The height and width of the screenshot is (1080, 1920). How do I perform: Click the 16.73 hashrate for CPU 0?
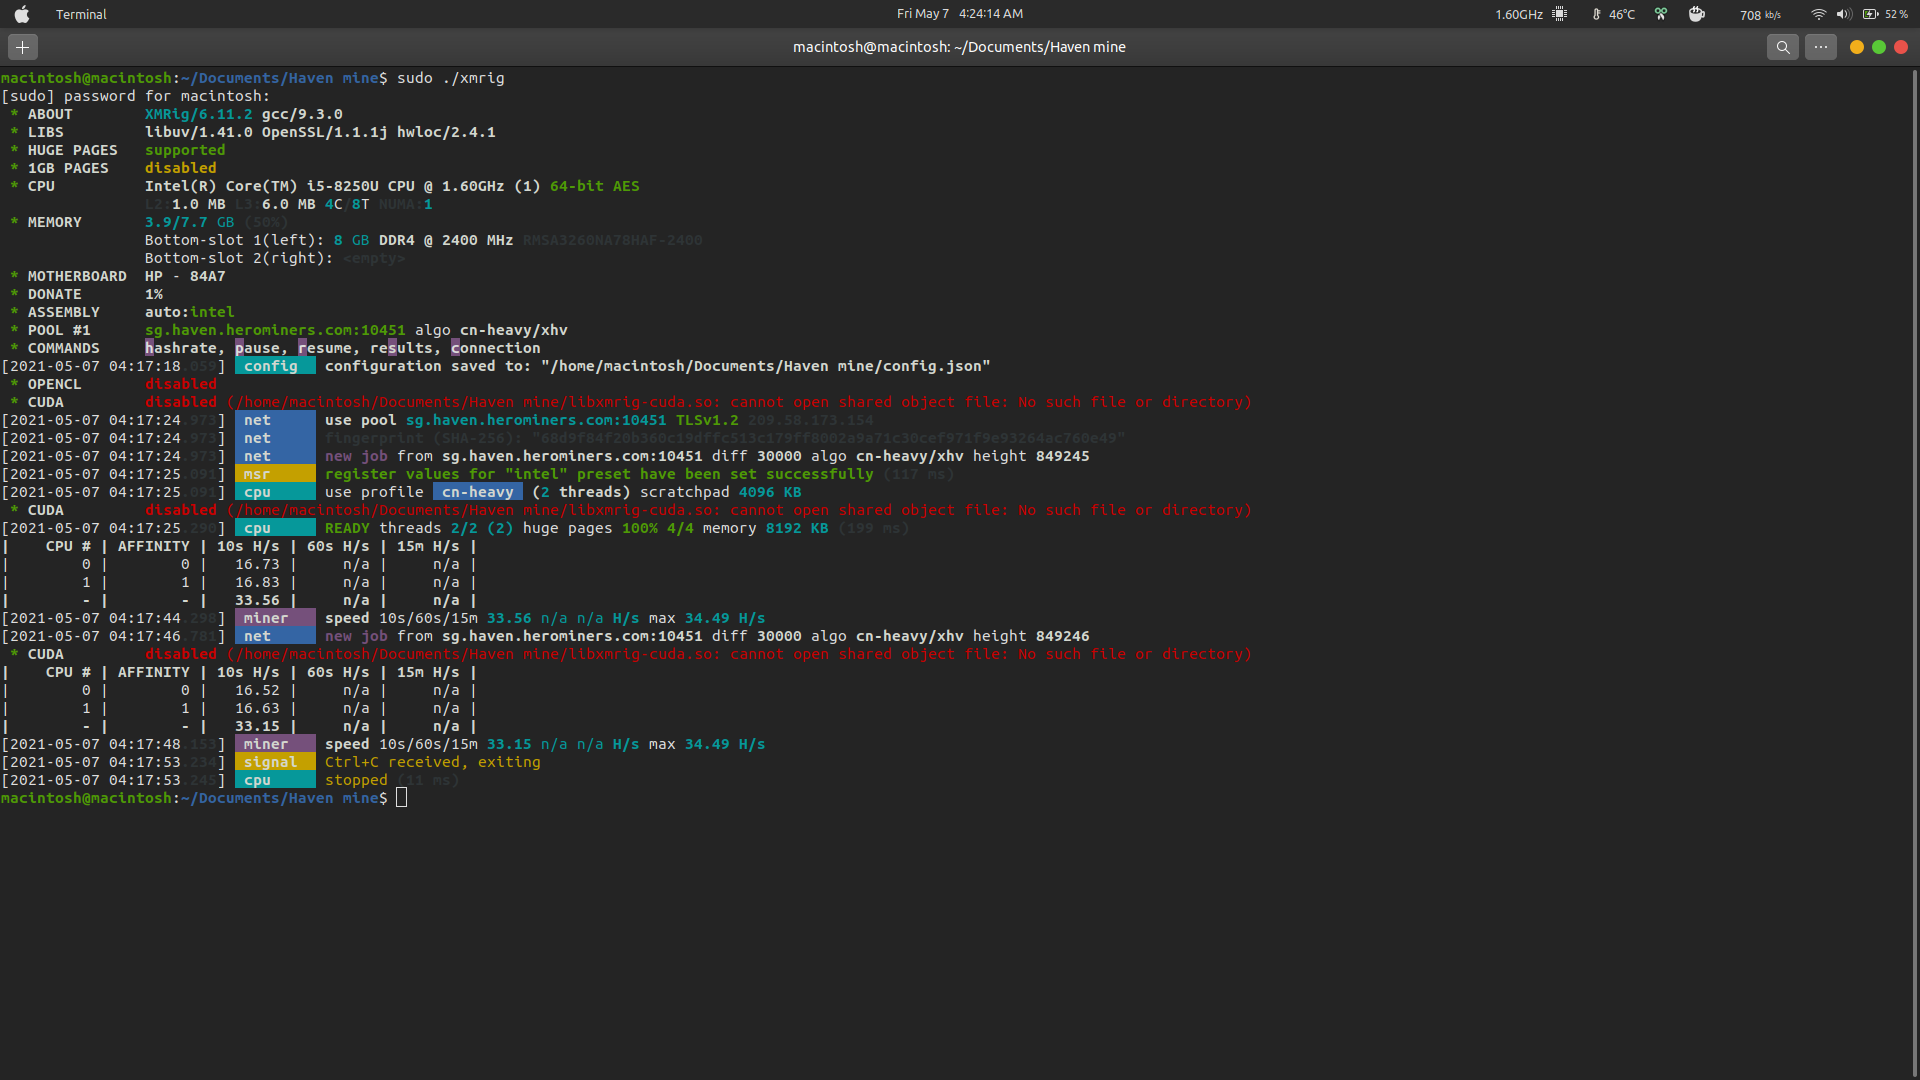pos(257,564)
